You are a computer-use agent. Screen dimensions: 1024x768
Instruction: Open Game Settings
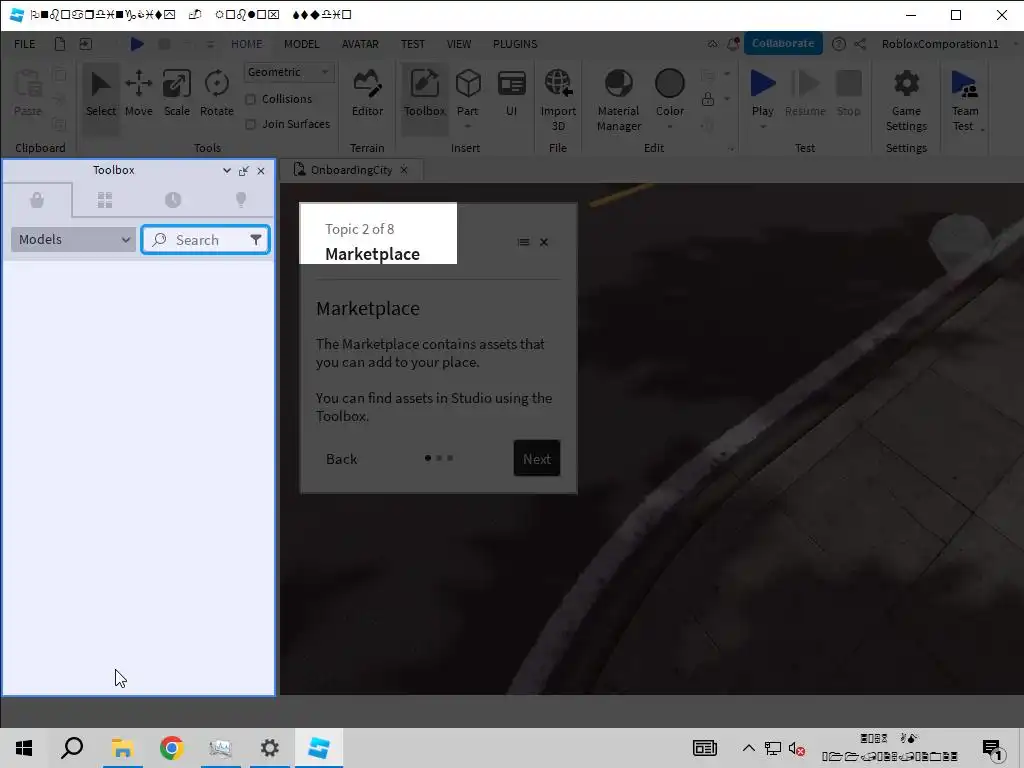906,101
